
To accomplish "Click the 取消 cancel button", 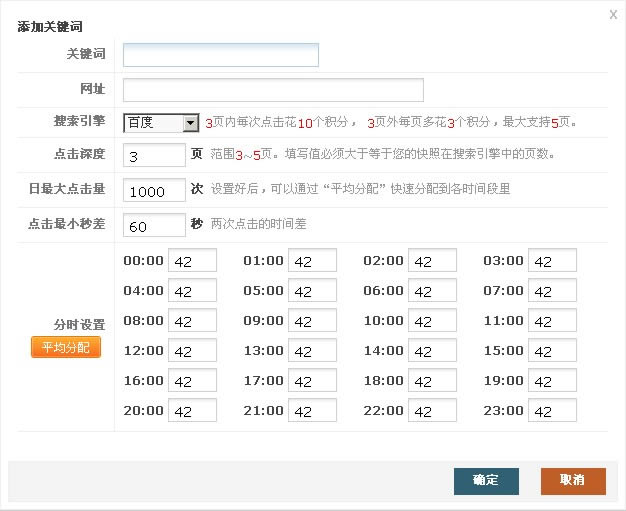I will click(573, 480).
